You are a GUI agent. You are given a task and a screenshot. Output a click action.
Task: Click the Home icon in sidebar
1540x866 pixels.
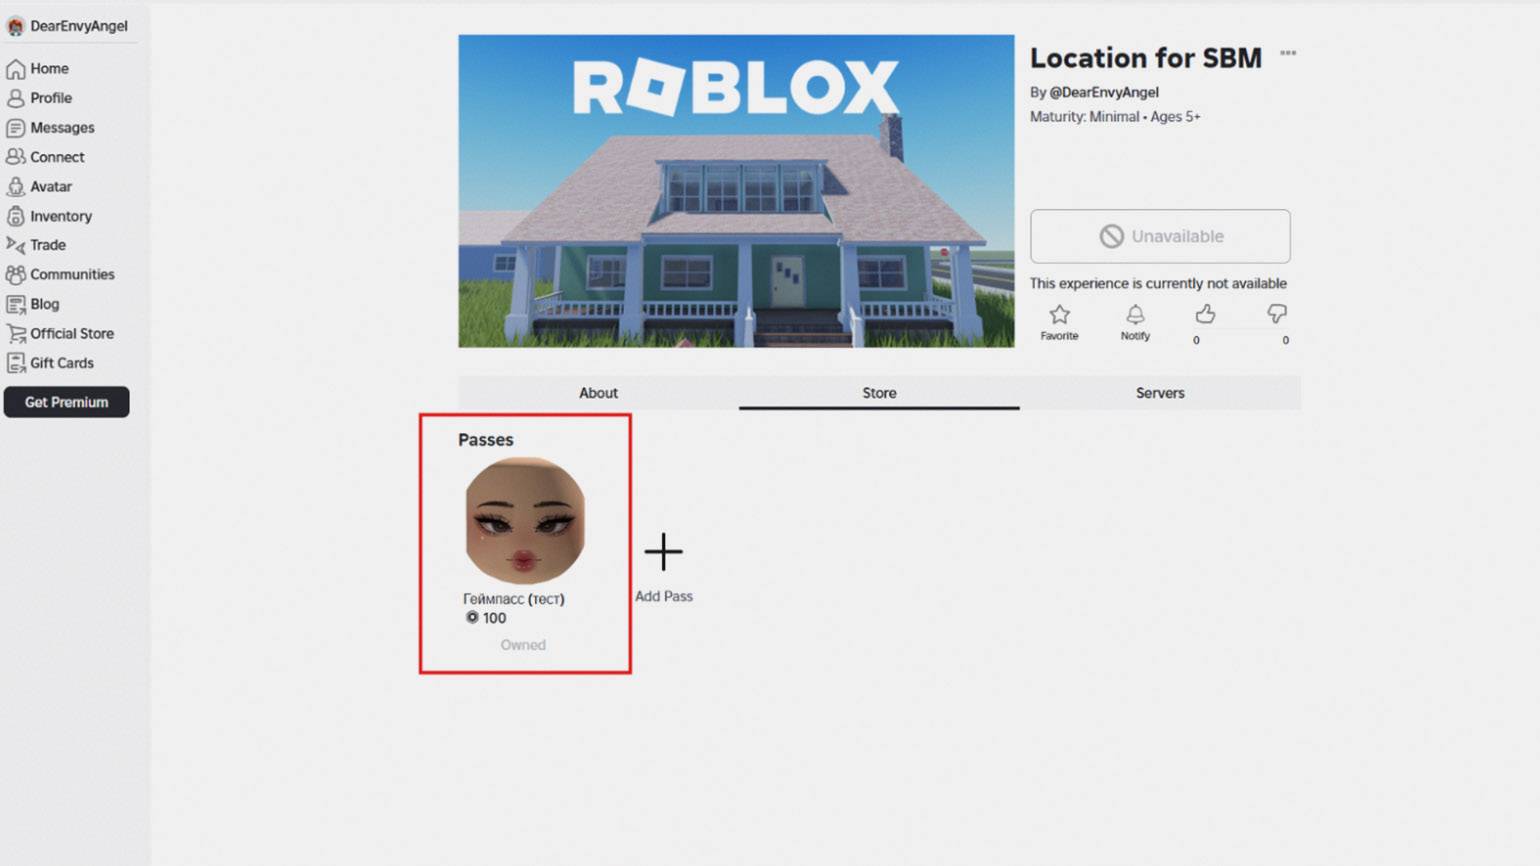tap(16, 69)
